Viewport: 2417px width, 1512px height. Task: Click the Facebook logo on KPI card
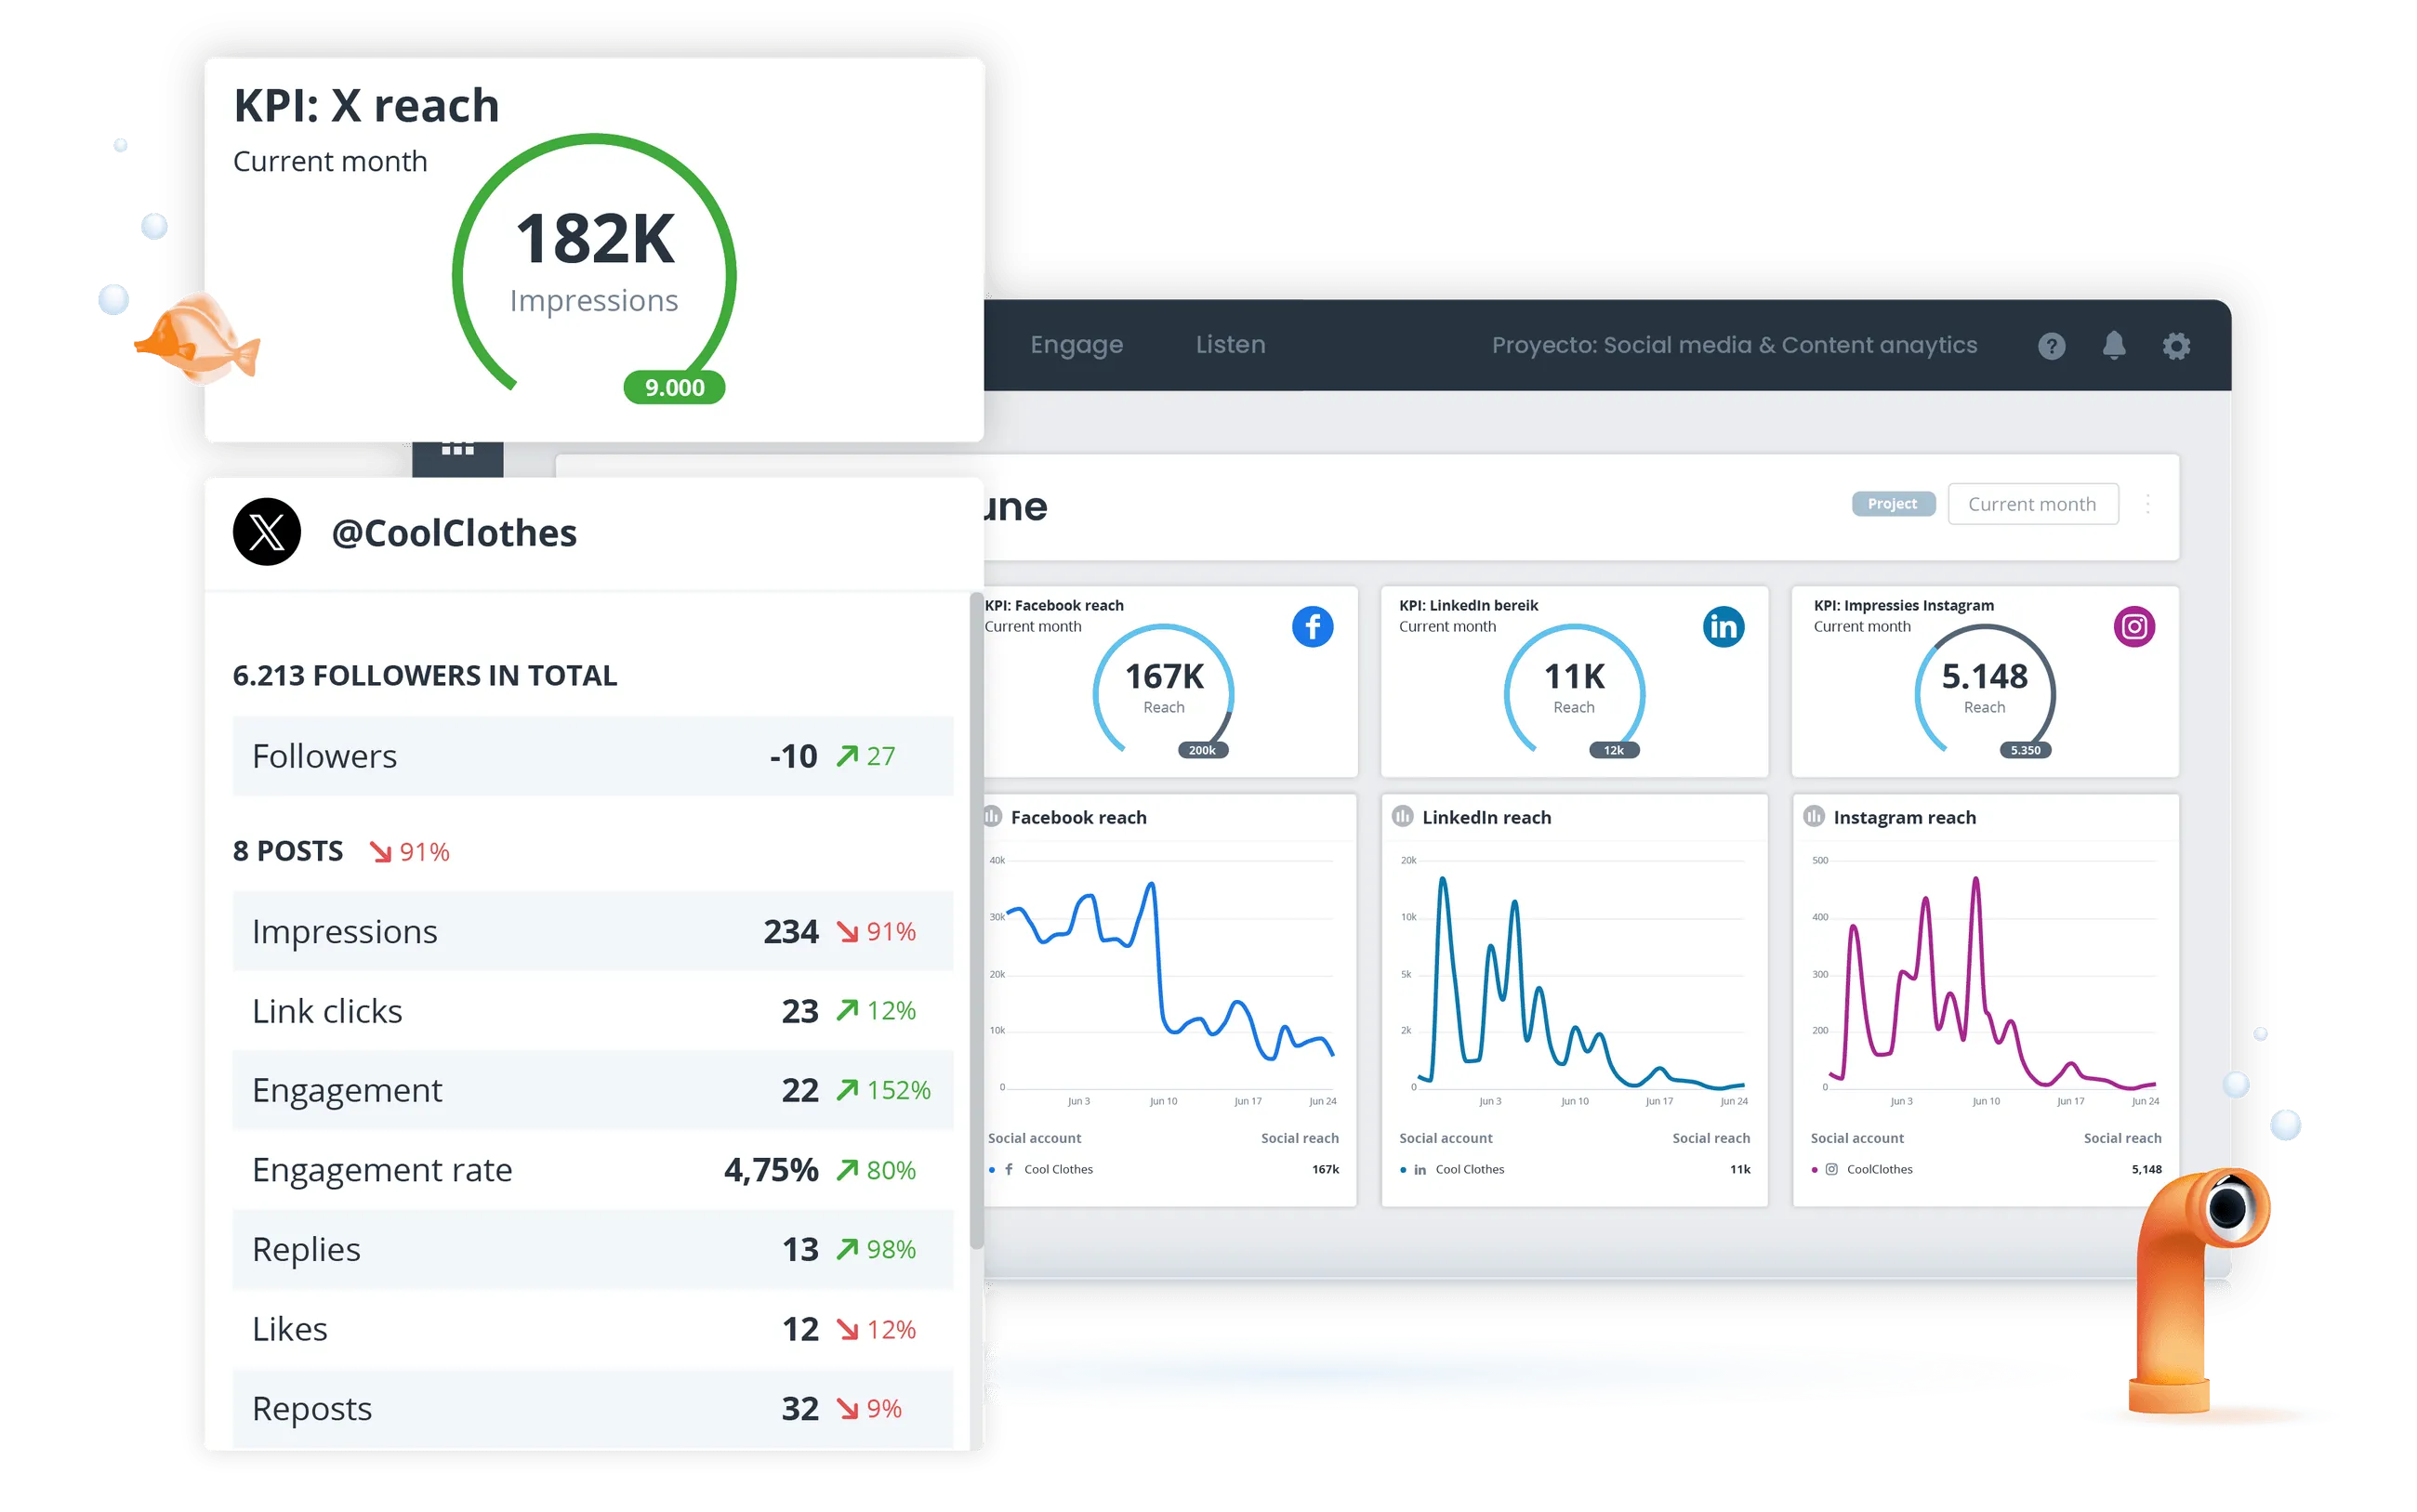coord(1312,627)
